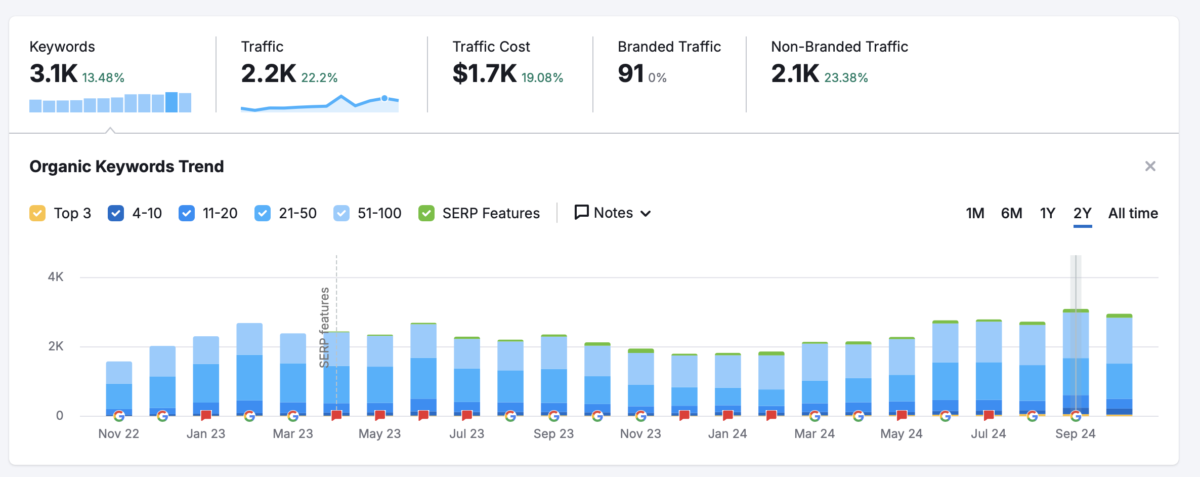This screenshot has height=477, width=1200.
Task: Select the All time range
Action: coord(1133,213)
